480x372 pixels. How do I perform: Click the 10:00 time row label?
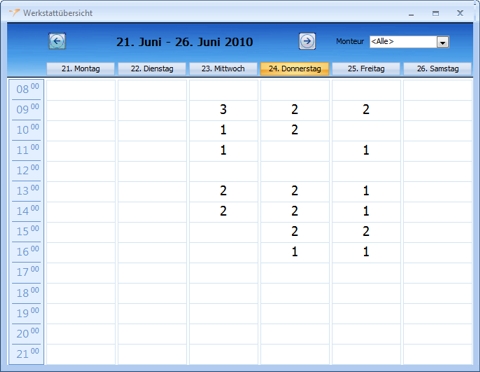click(27, 130)
